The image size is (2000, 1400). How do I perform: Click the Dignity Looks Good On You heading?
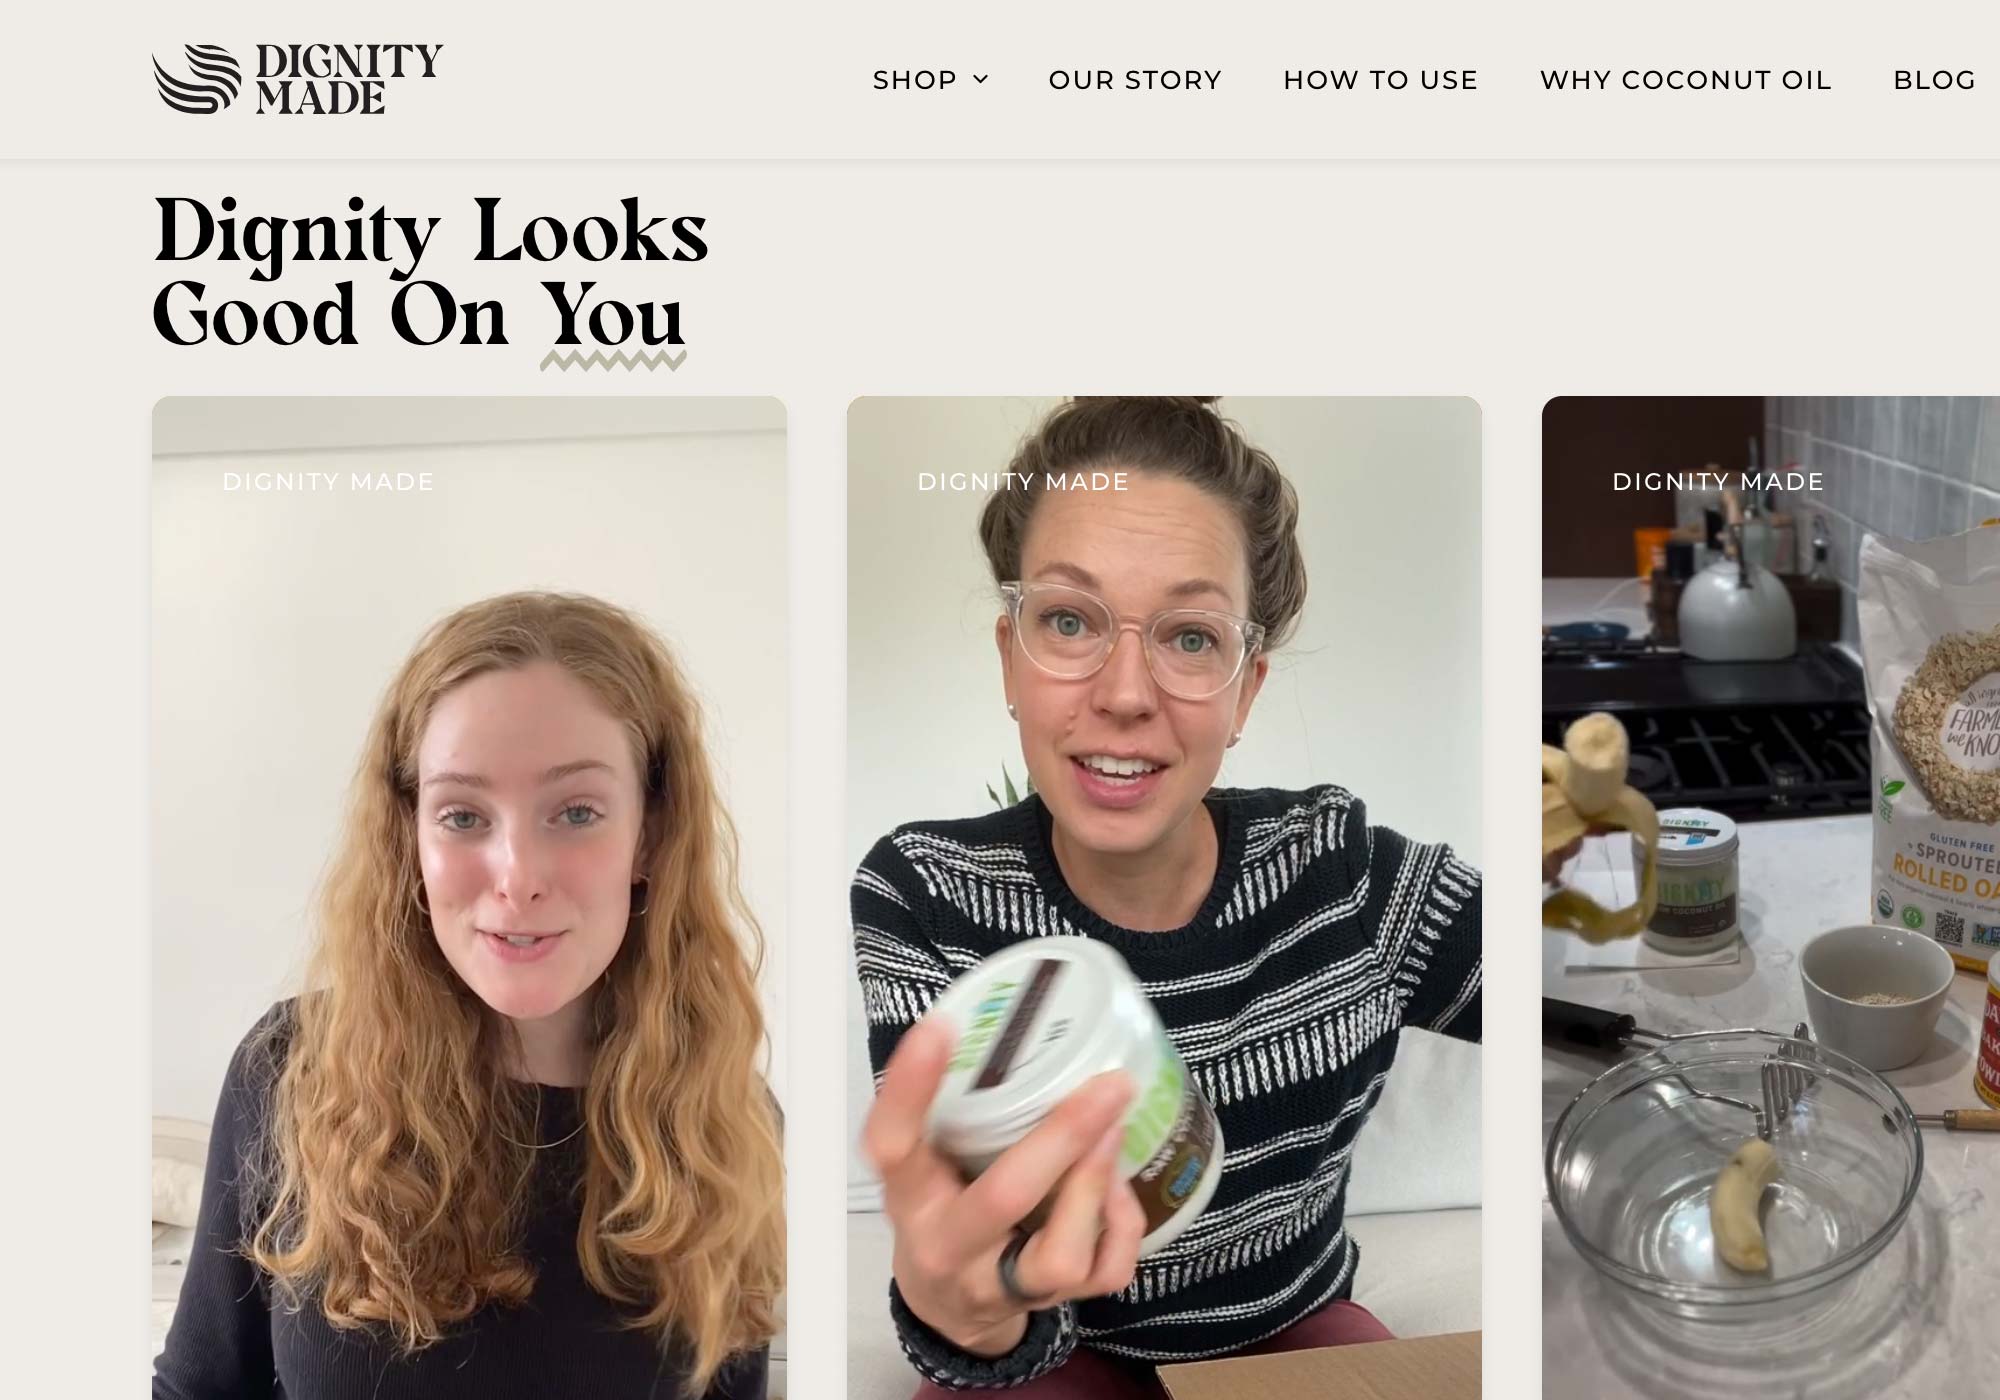pos(430,272)
